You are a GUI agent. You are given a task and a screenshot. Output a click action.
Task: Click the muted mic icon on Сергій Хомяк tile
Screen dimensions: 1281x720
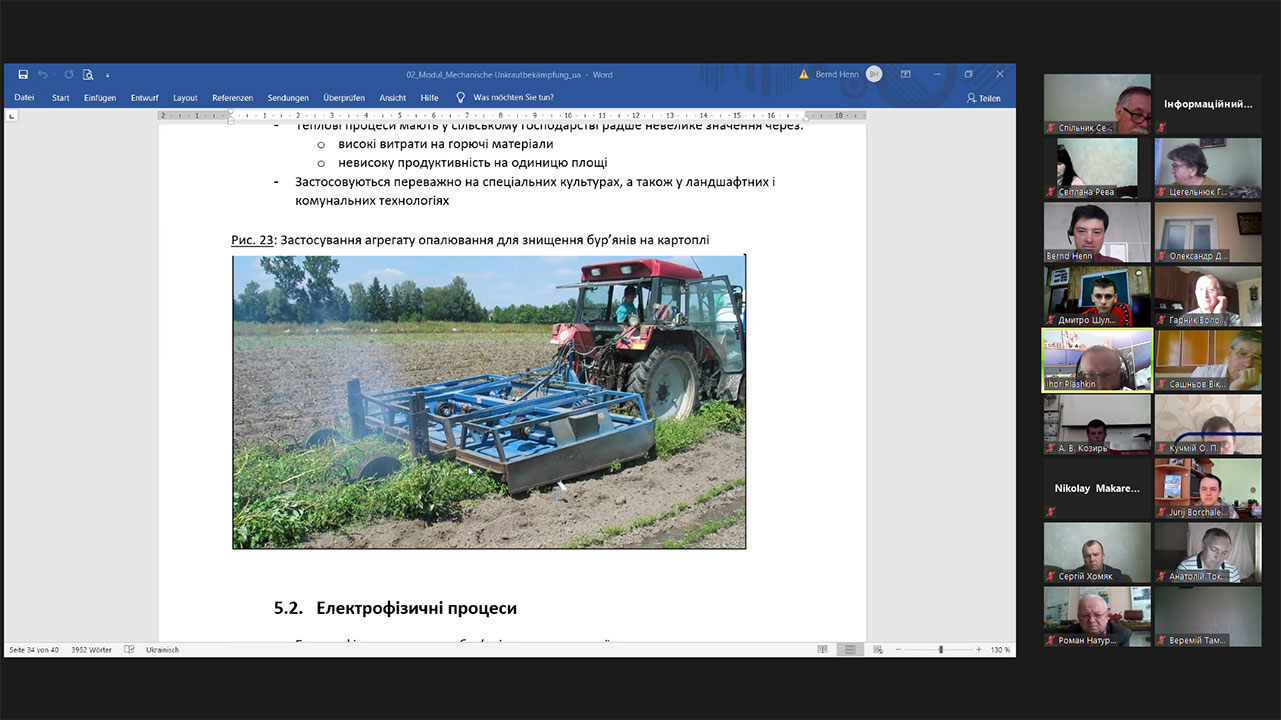[x=1051, y=576]
